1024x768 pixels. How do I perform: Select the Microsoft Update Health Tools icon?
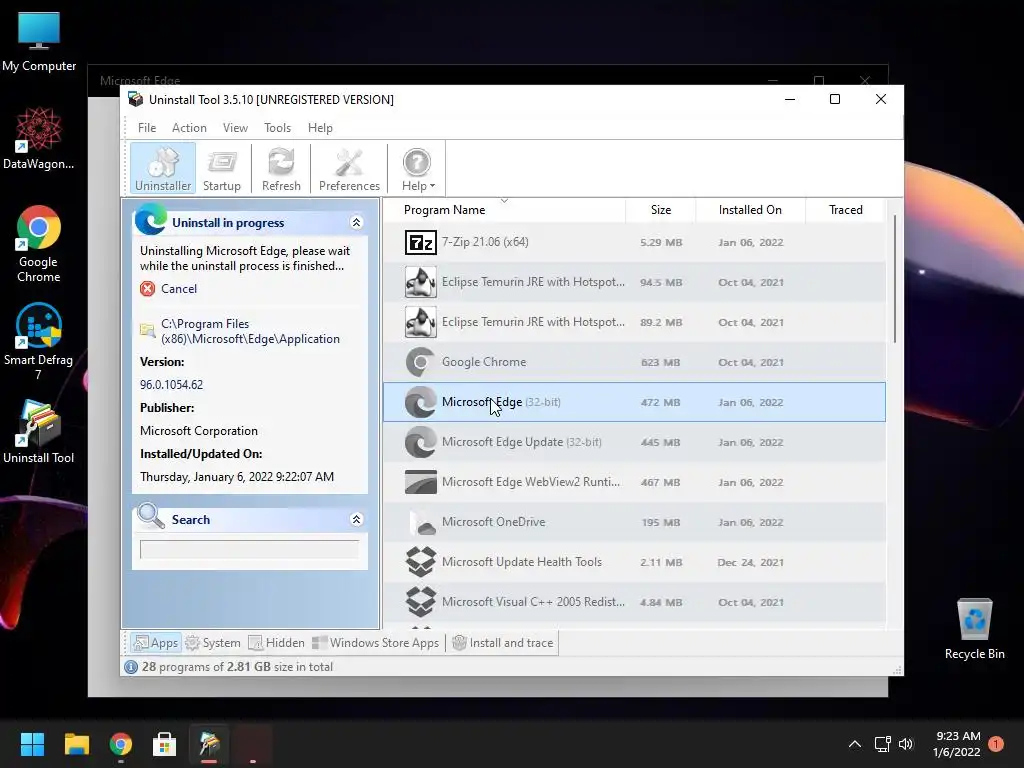coord(421,562)
